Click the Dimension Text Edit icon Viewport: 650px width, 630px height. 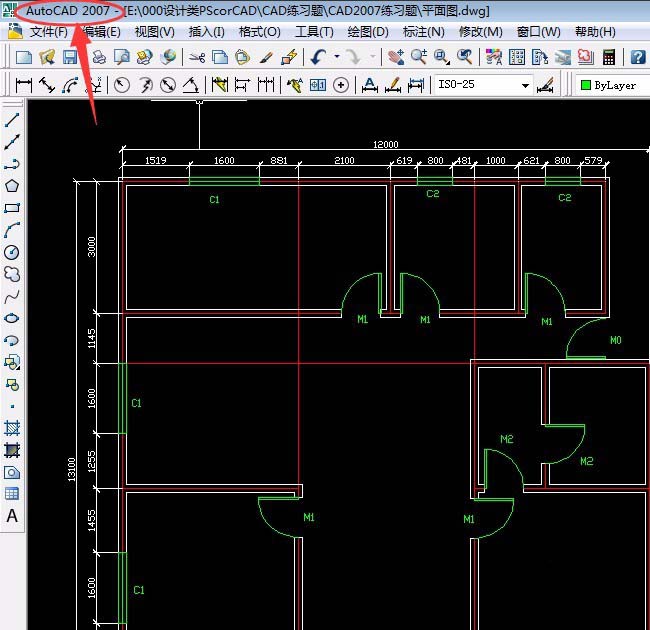click(393, 85)
